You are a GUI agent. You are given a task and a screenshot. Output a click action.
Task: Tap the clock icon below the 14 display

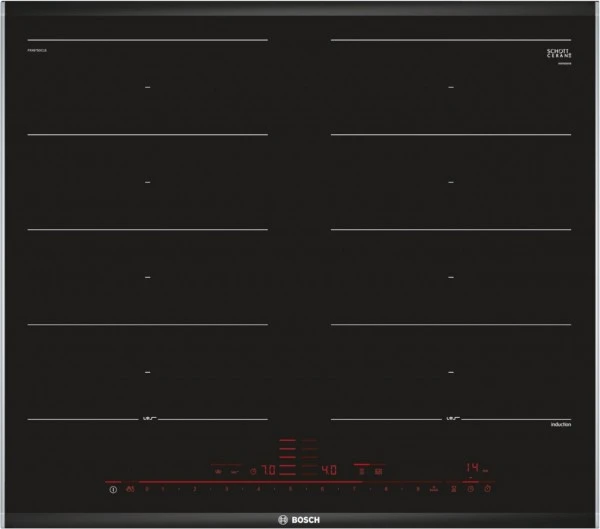(x=469, y=489)
